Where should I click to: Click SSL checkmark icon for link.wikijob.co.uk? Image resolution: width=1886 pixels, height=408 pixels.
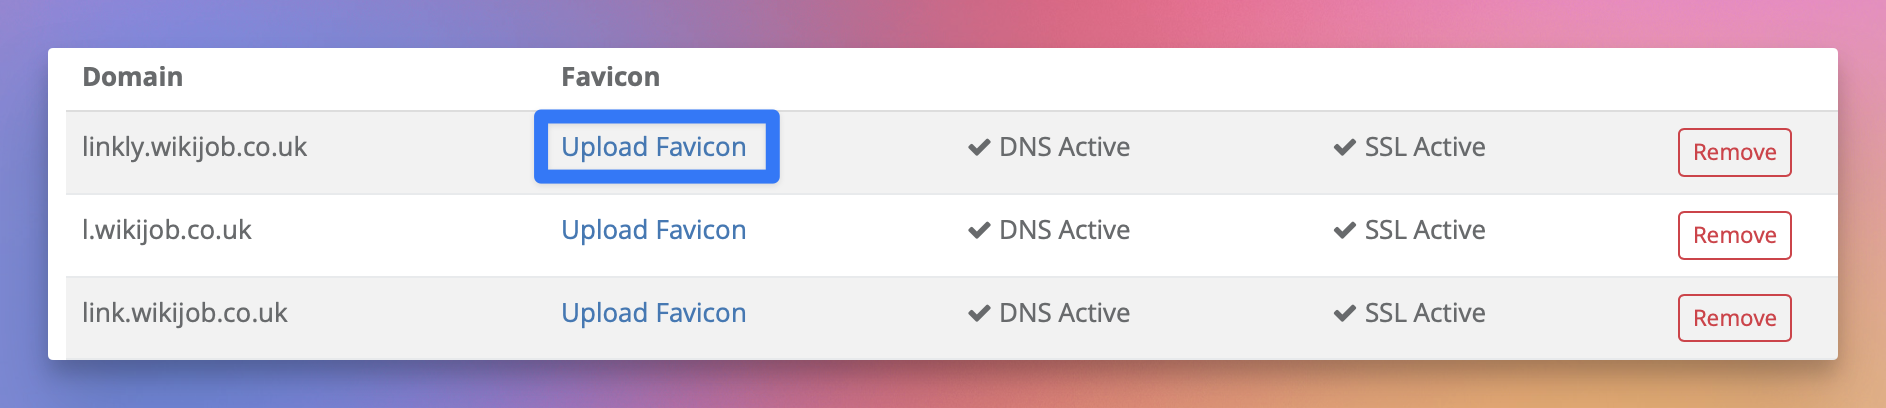(1344, 314)
